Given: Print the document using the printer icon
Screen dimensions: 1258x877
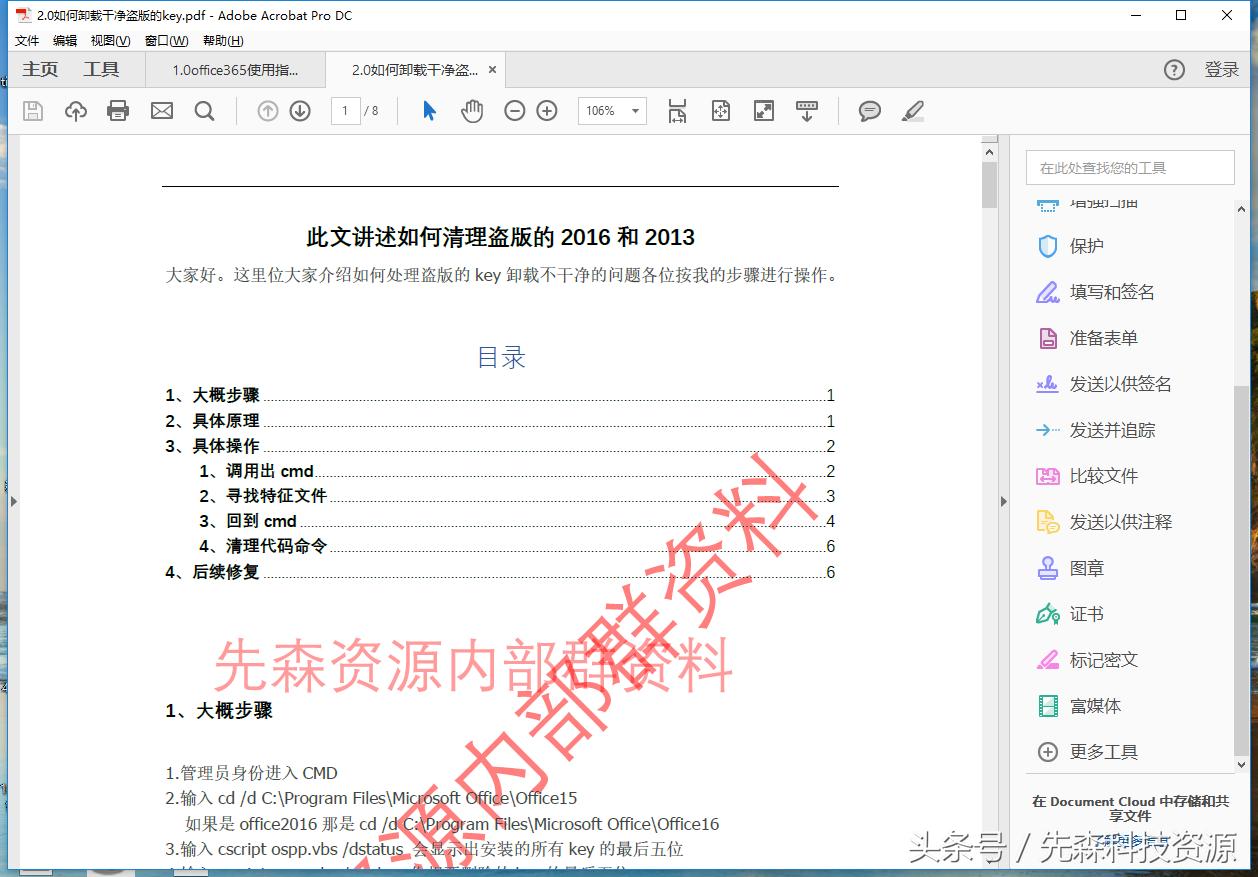Looking at the screenshot, I should pyautogui.click(x=118, y=111).
